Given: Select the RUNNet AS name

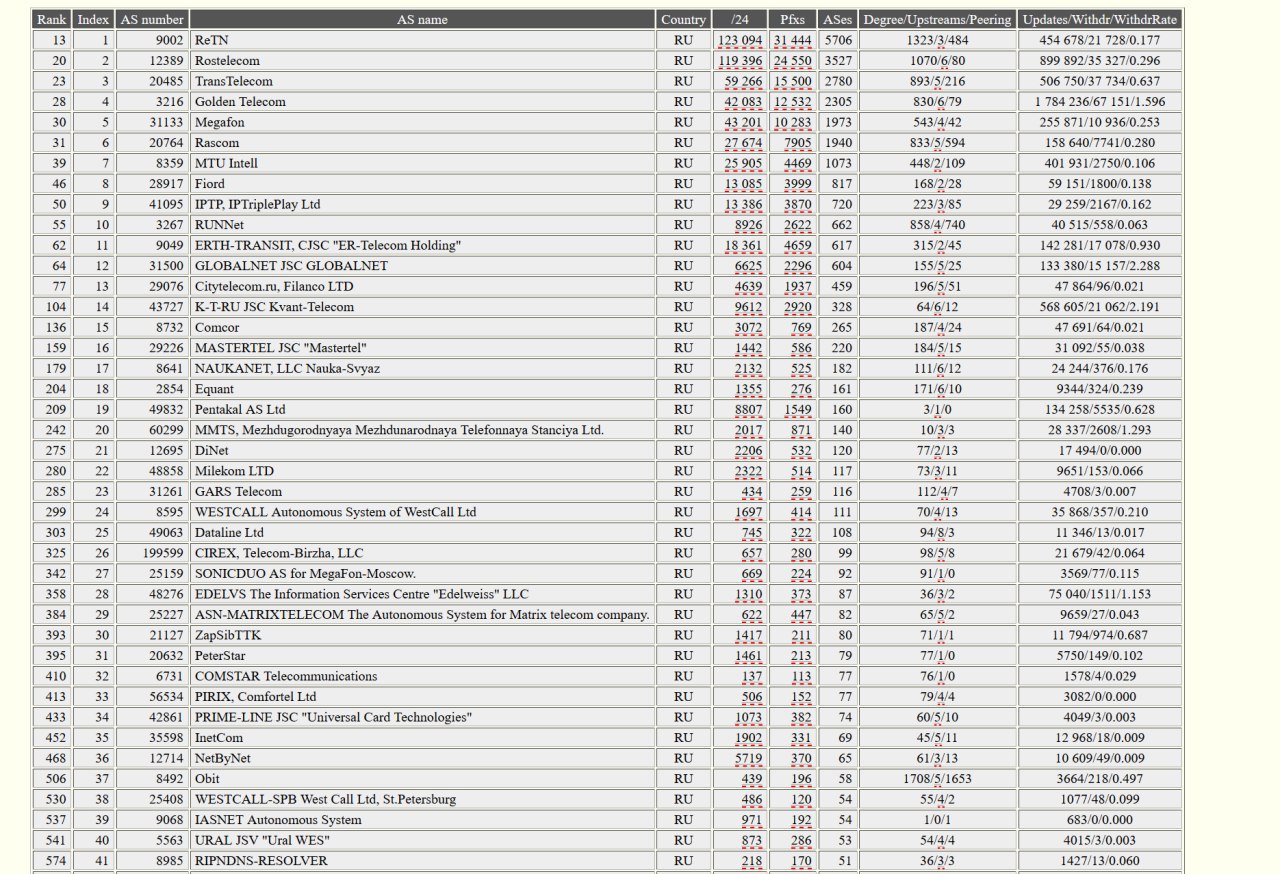Looking at the screenshot, I should pos(422,224).
